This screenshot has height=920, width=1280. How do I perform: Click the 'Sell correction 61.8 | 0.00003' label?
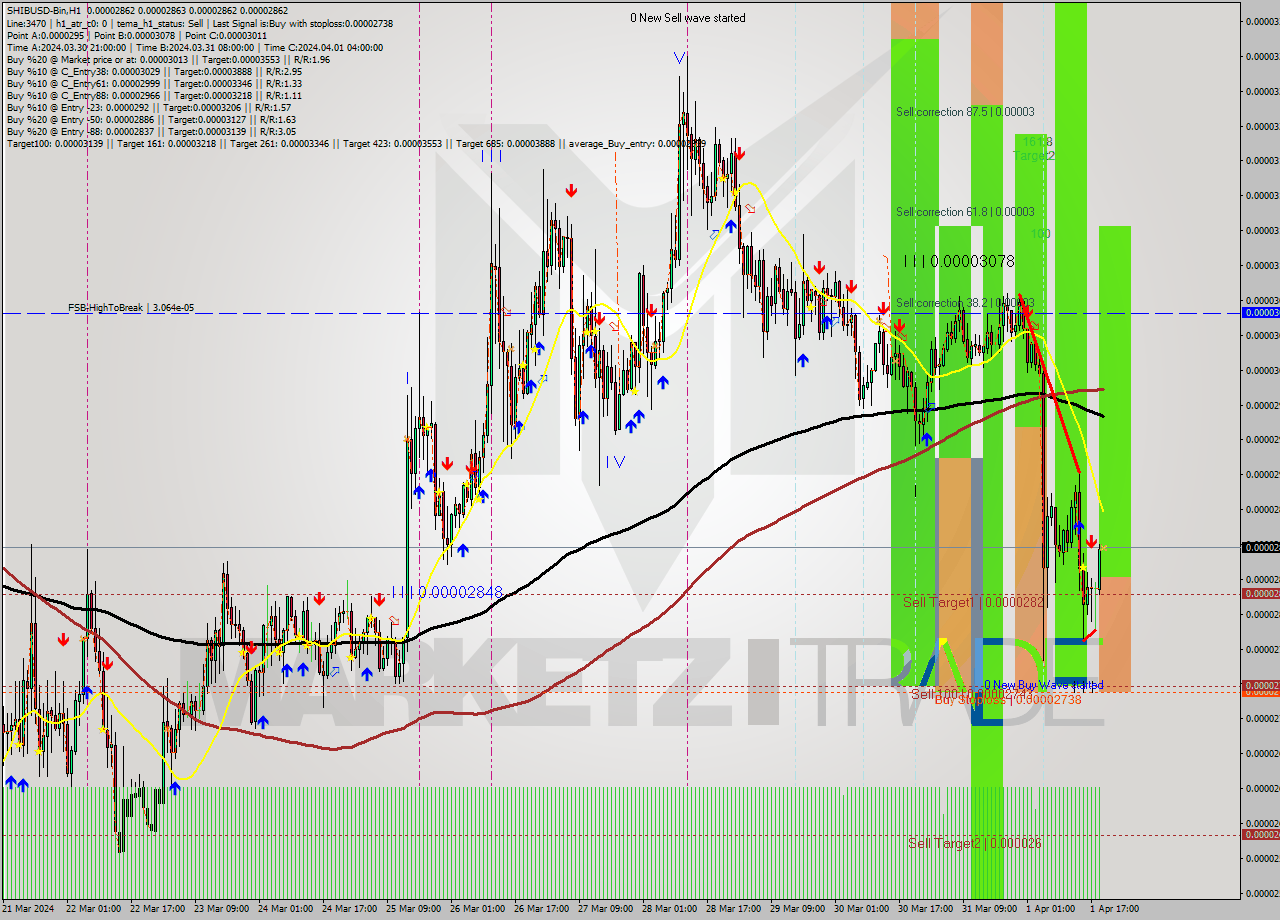(x=965, y=212)
